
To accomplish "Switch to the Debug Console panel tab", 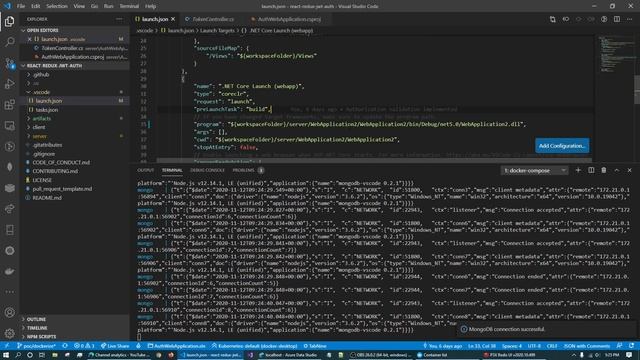I will point(207,170).
